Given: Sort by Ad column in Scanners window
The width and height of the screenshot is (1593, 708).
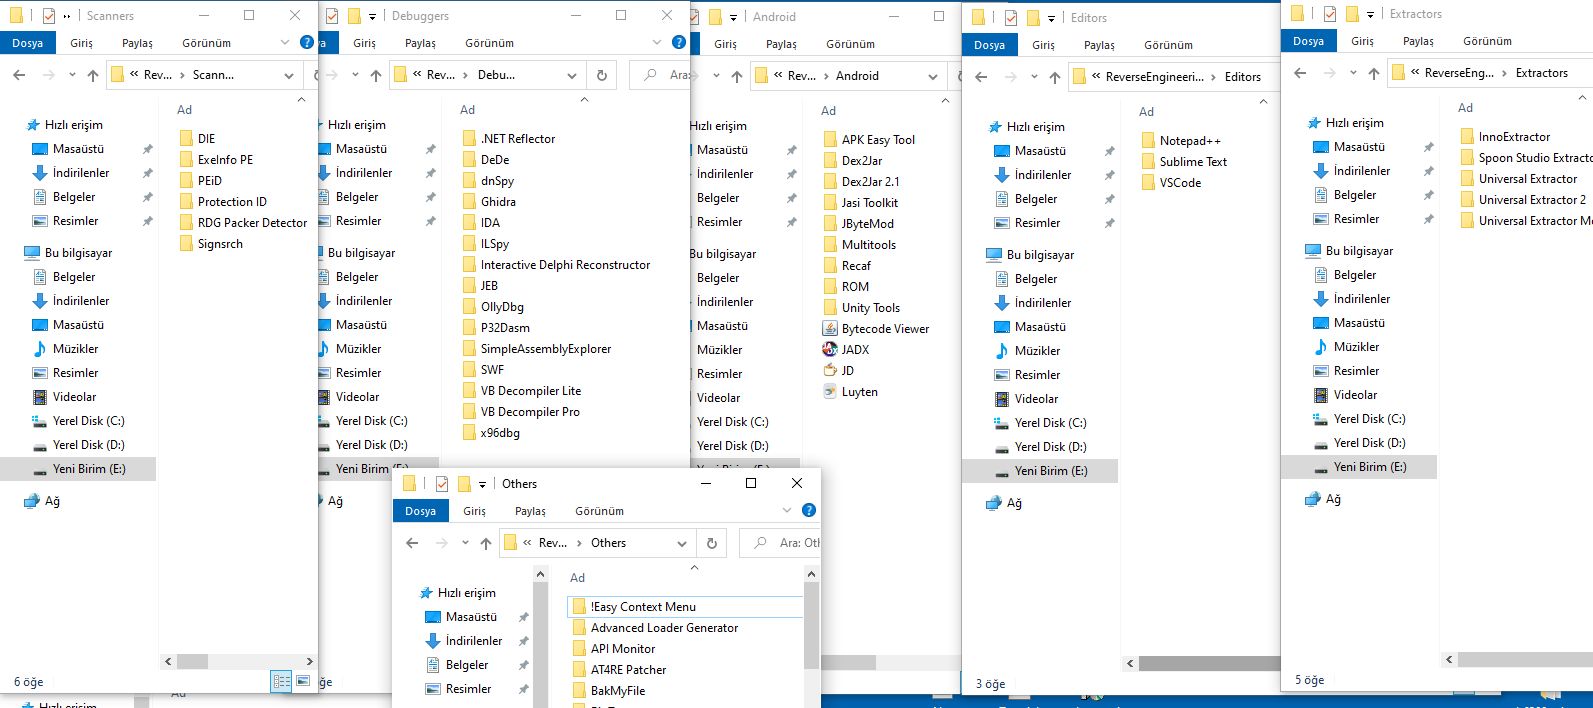Looking at the screenshot, I should pos(184,109).
